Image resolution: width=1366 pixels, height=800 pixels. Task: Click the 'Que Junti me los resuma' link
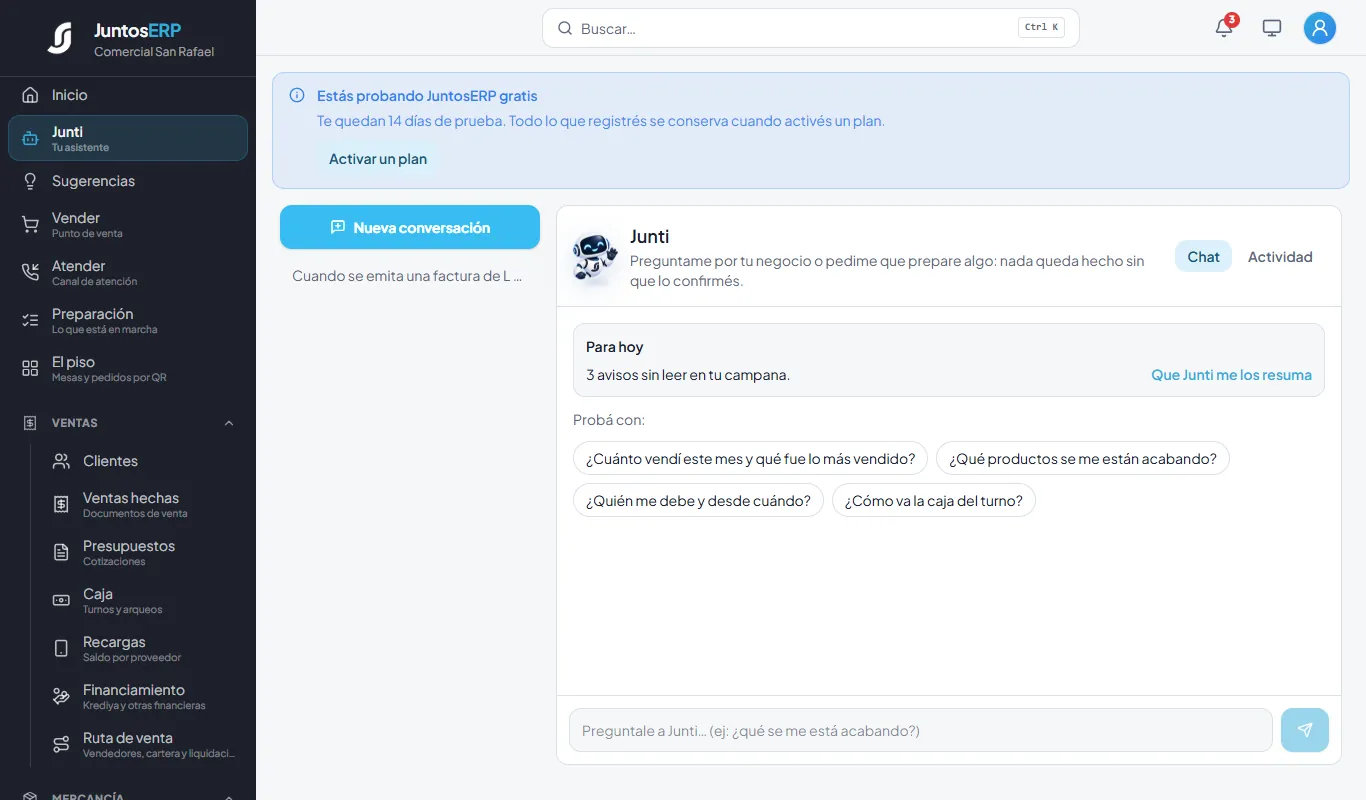1231,375
